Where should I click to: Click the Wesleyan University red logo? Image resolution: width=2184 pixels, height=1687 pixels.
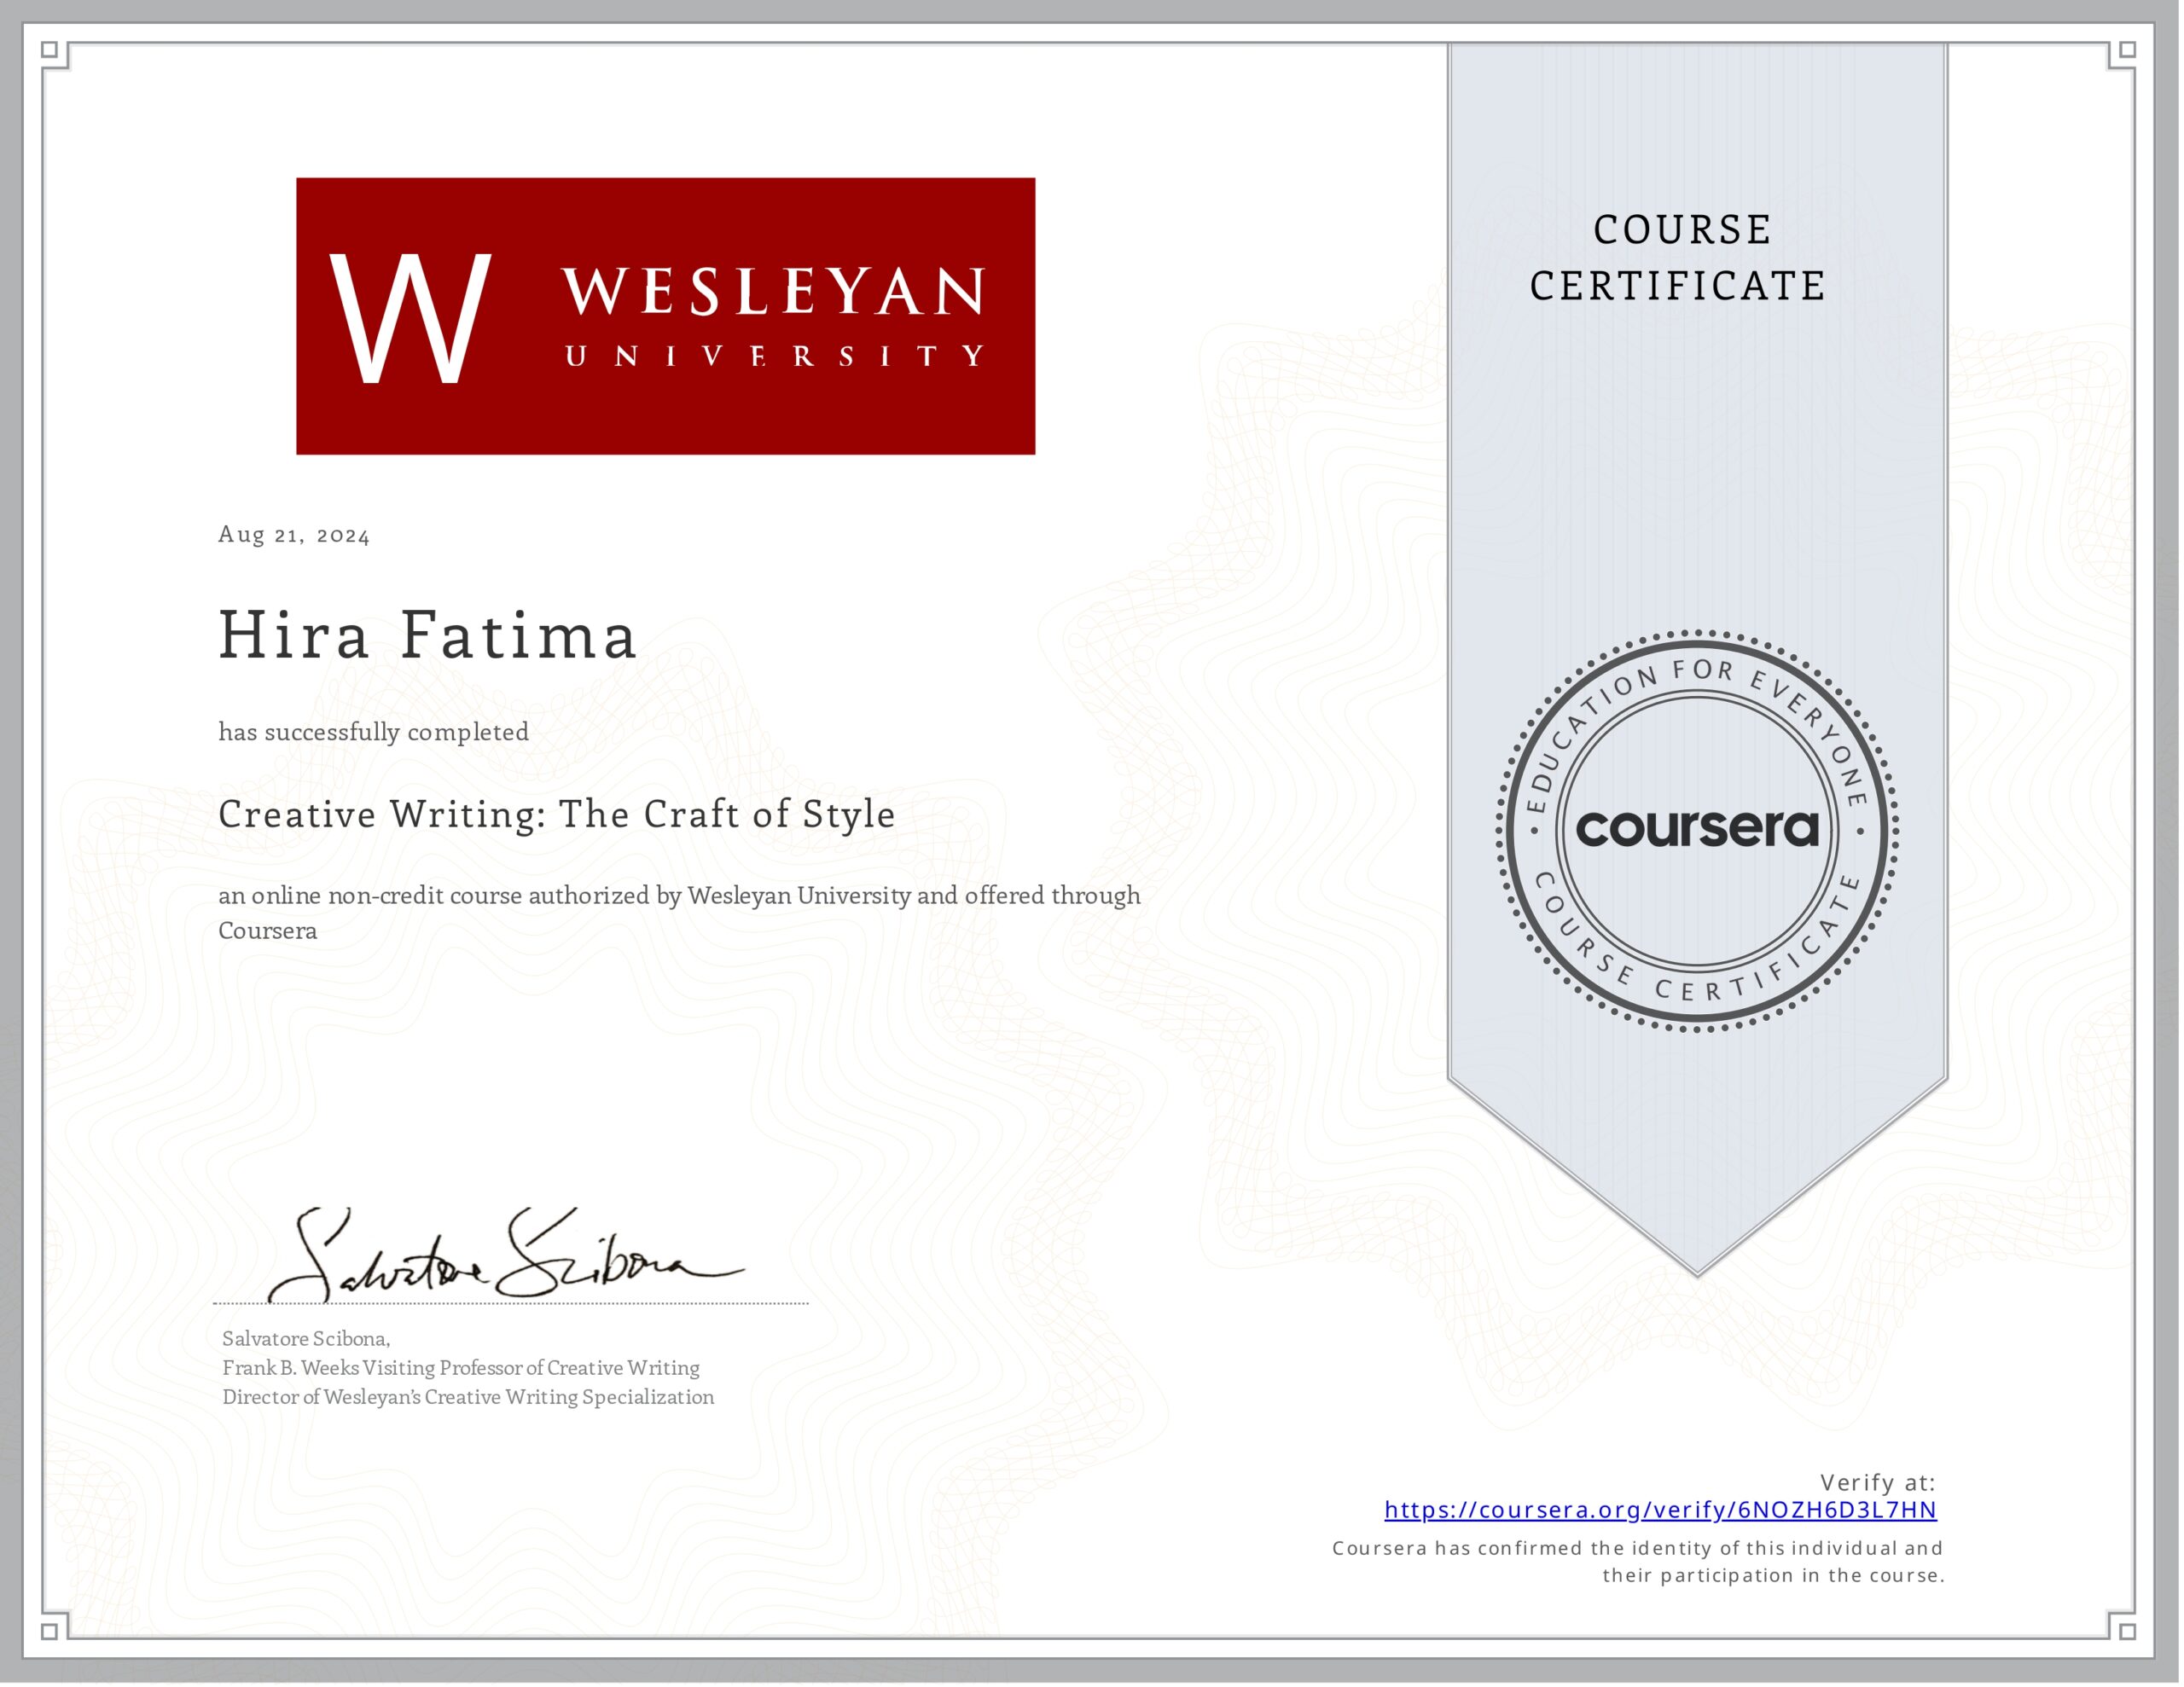coord(665,316)
